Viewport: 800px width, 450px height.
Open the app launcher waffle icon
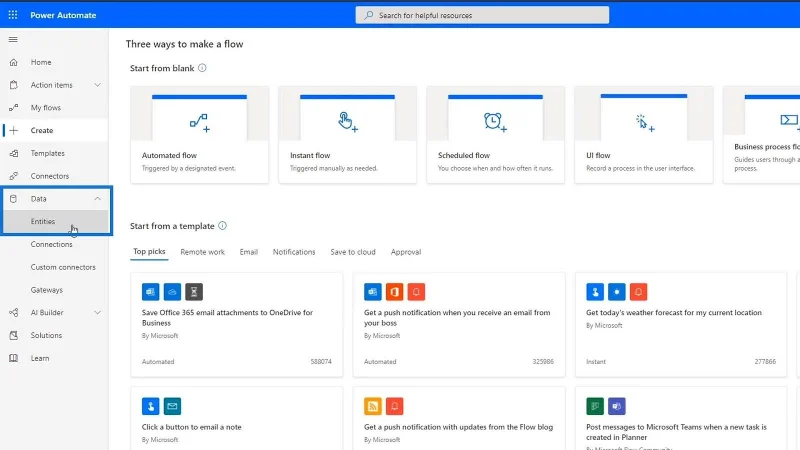(13, 15)
